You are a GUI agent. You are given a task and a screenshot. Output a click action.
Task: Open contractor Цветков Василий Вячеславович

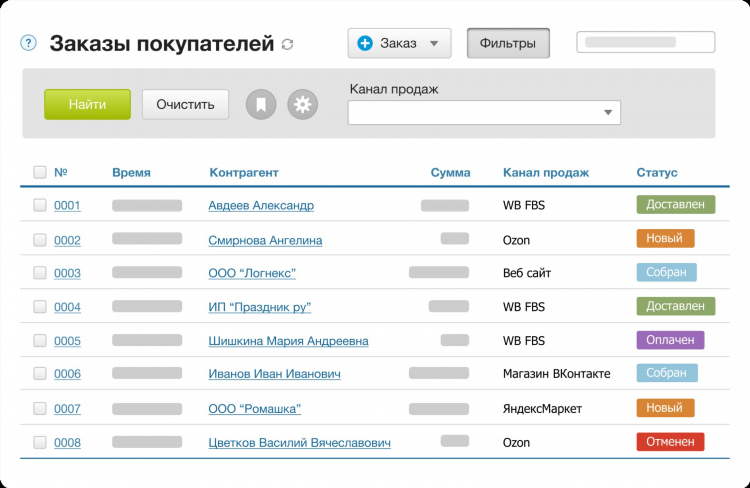[299, 443]
